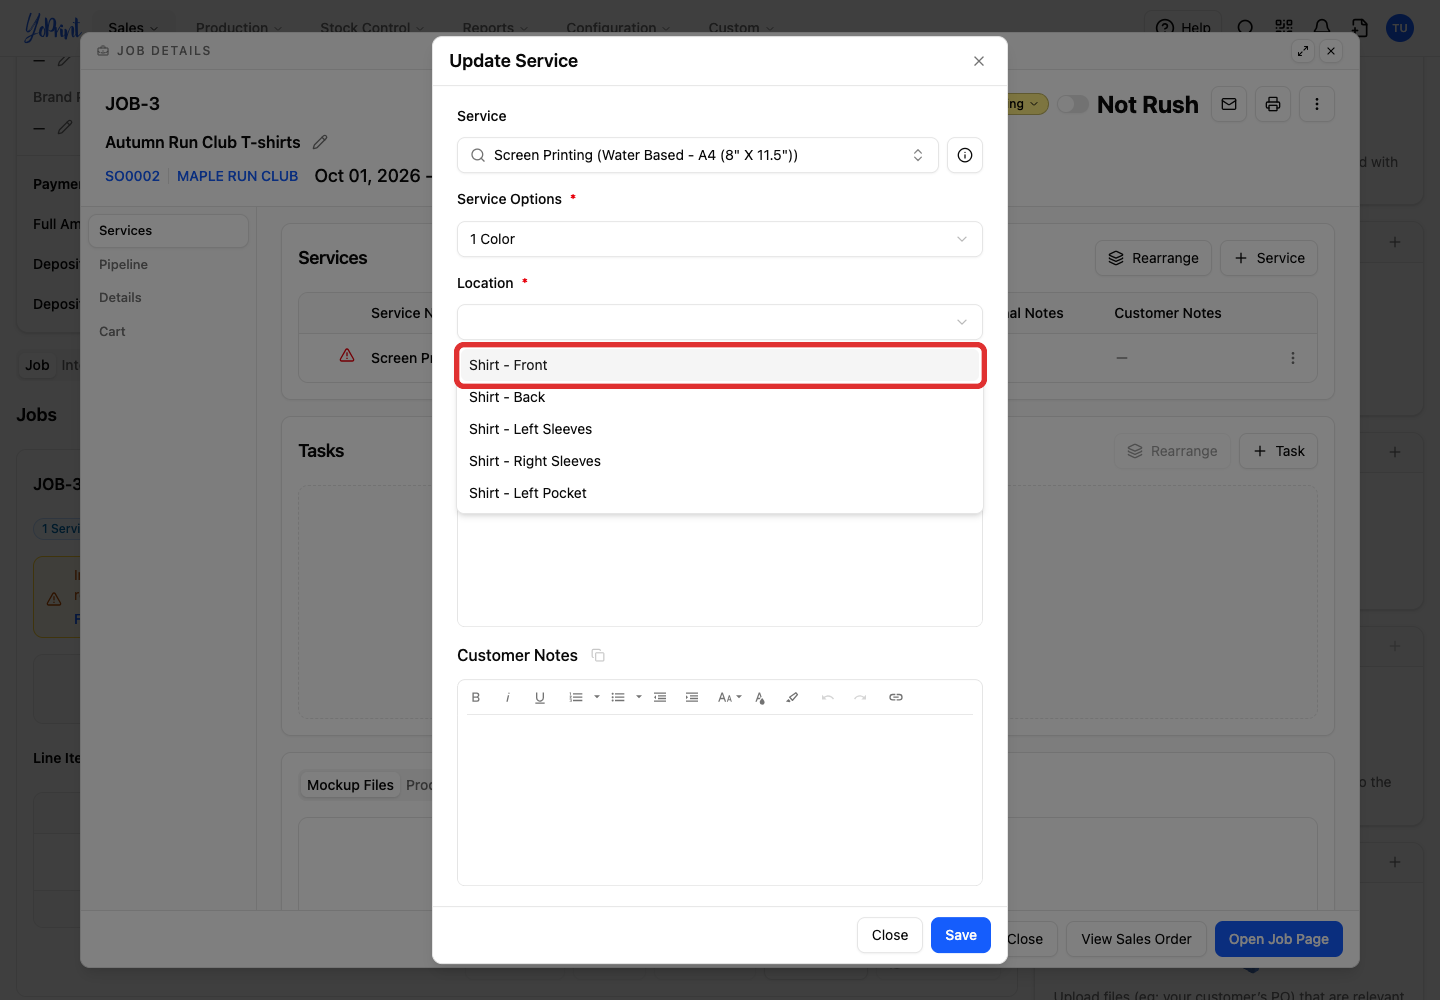The width and height of the screenshot is (1440, 1000).
Task: Collapse the Location dropdown field
Action: (720, 322)
